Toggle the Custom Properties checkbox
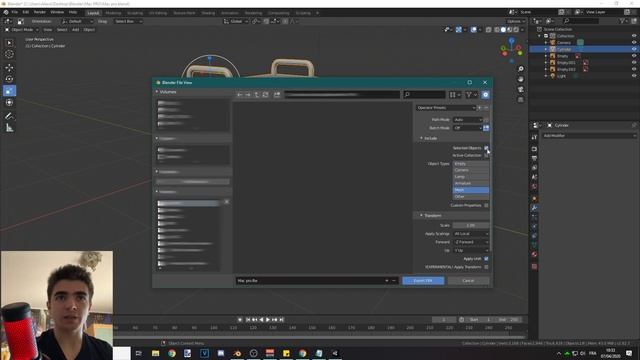640x360 pixels. pyautogui.click(x=486, y=205)
